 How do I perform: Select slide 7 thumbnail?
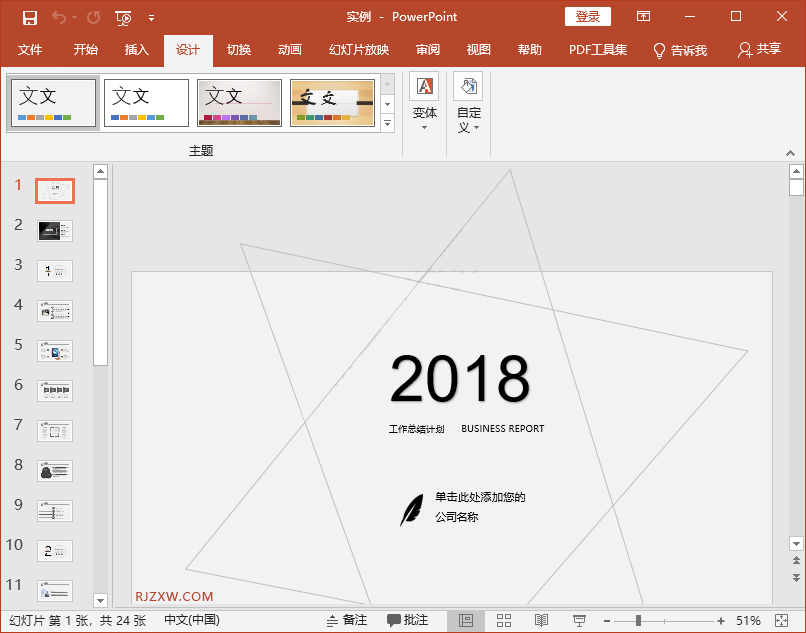click(55, 431)
